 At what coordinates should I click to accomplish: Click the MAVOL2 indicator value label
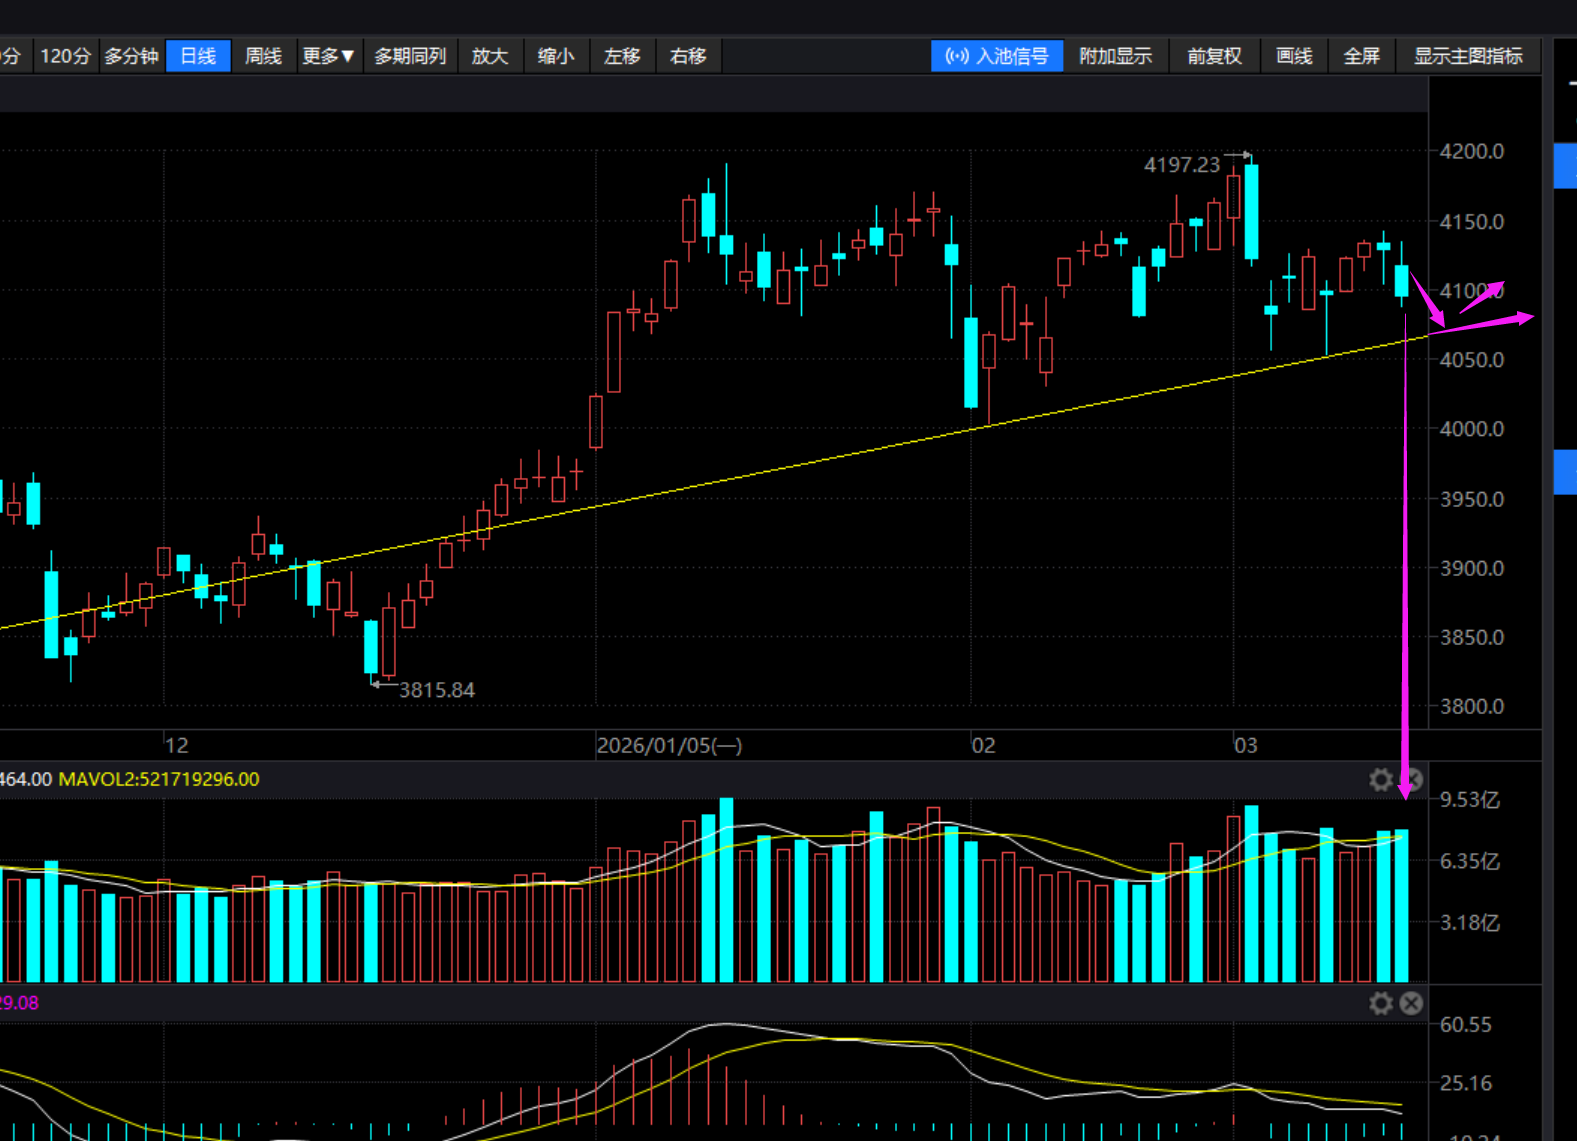pyautogui.click(x=159, y=779)
